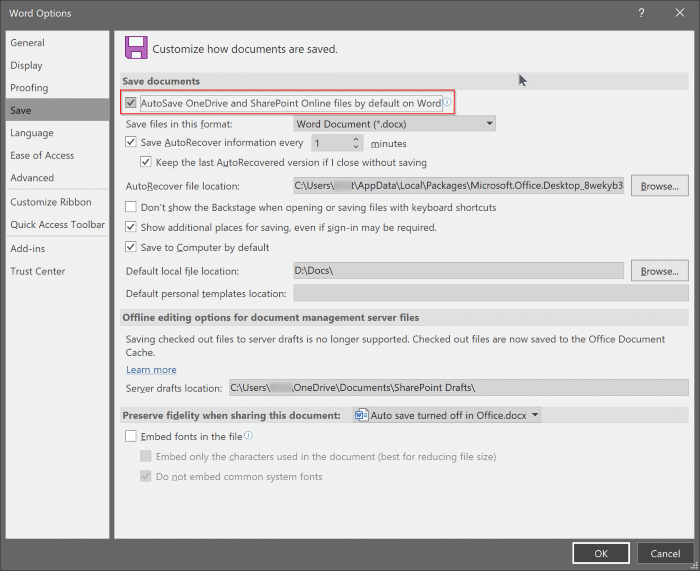Select Trust Center in the sidebar
This screenshot has height=571, width=700.
tap(38, 271)
